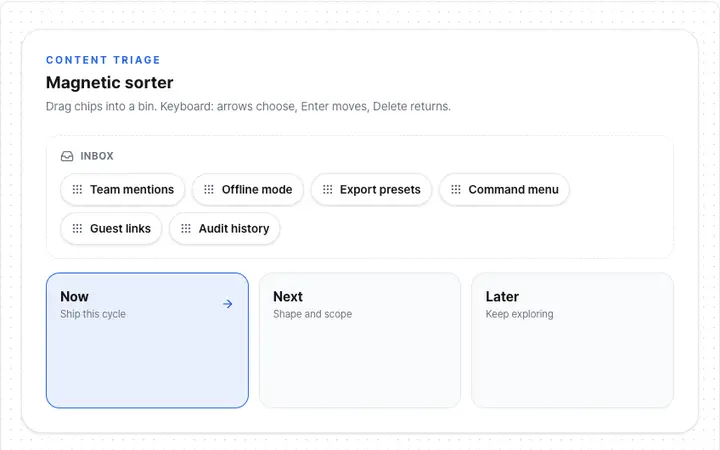Click the inbox tray icon
Screen dimensions: 720x450
coord(67,156)
